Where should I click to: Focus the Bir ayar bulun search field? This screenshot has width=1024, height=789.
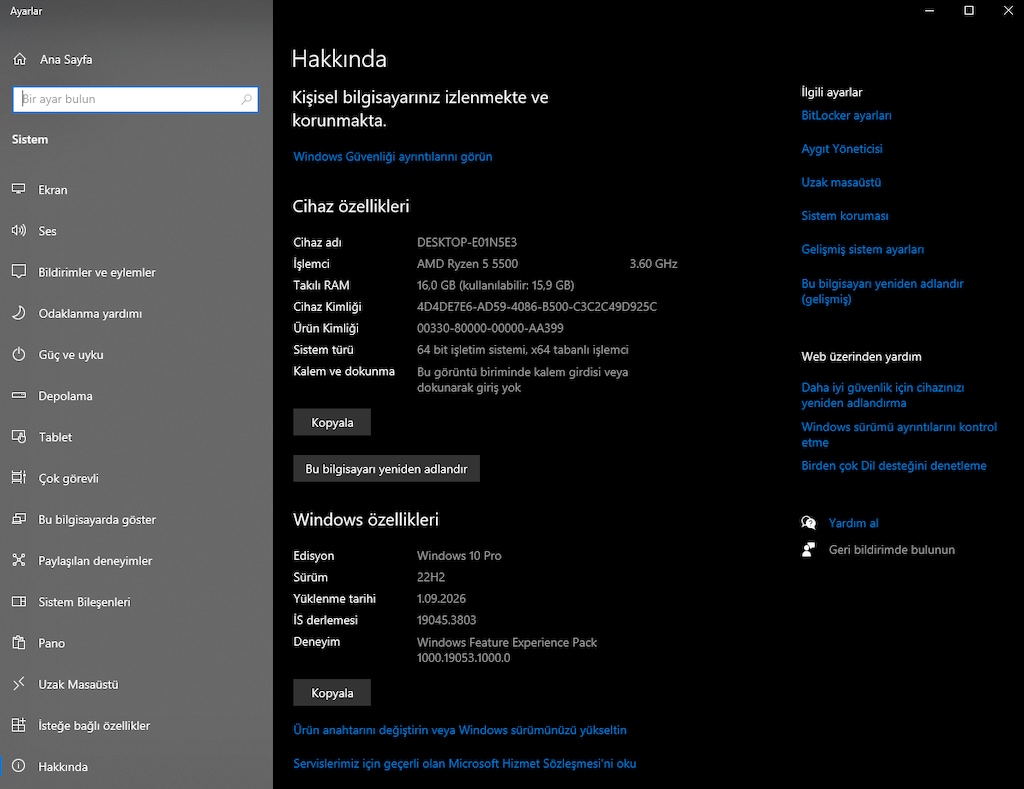click(x=135, y=99)
